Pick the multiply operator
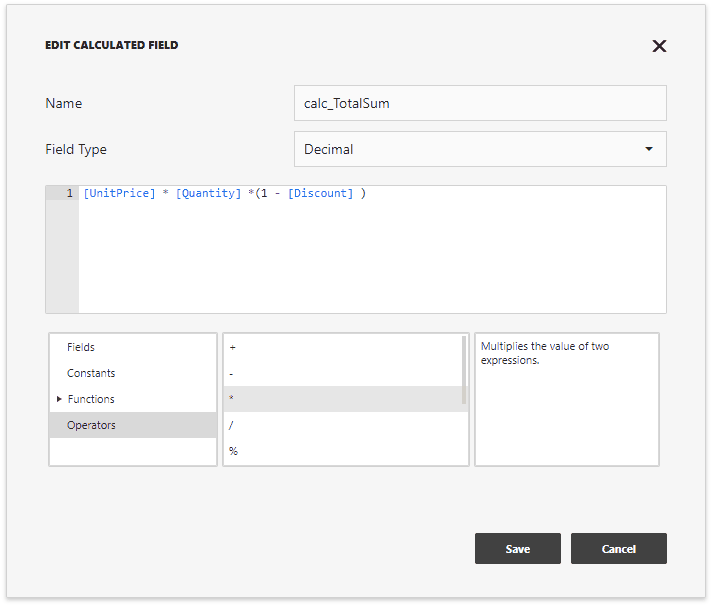Screen dimensions: 712x606 tap(233, 399)
